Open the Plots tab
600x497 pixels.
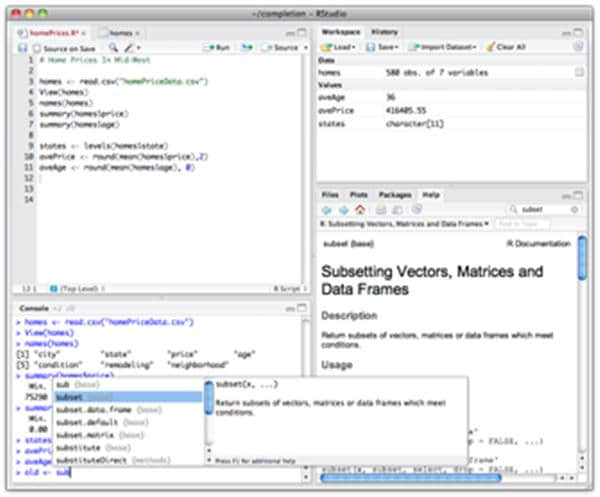coord(359,194)
